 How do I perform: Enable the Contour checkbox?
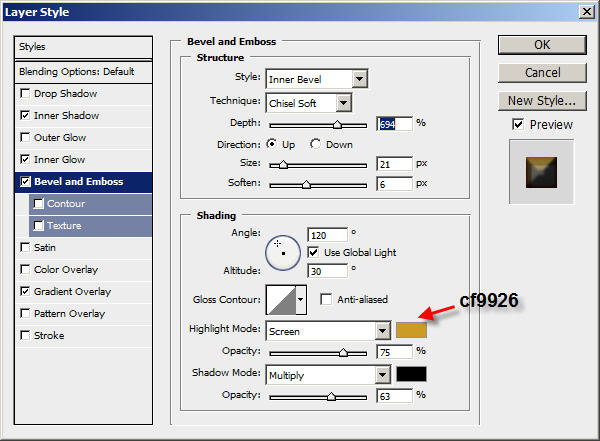point(39,203)
